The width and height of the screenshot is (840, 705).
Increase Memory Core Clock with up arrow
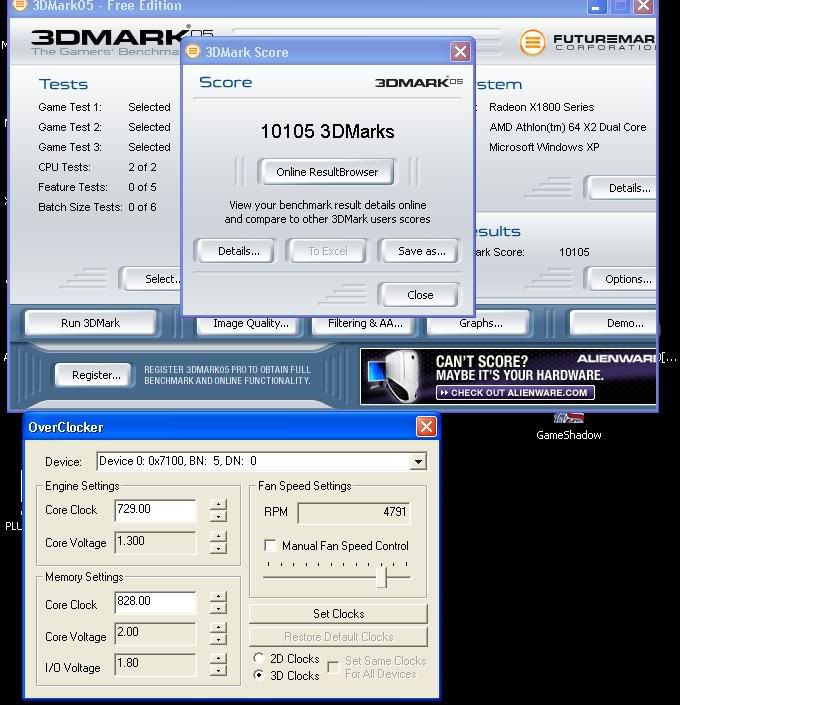click(x=218, y=597)
